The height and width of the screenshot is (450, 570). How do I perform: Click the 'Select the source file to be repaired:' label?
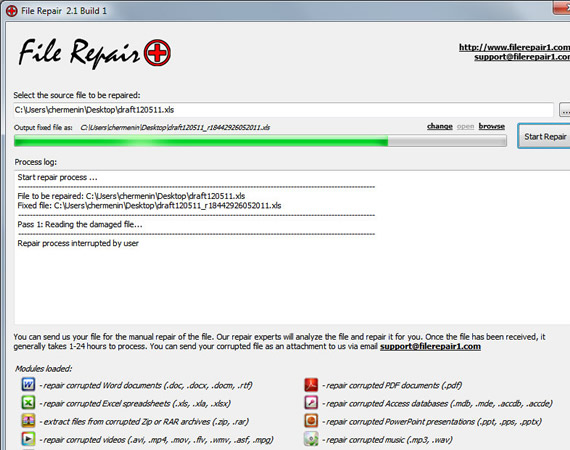pos(77,95)
